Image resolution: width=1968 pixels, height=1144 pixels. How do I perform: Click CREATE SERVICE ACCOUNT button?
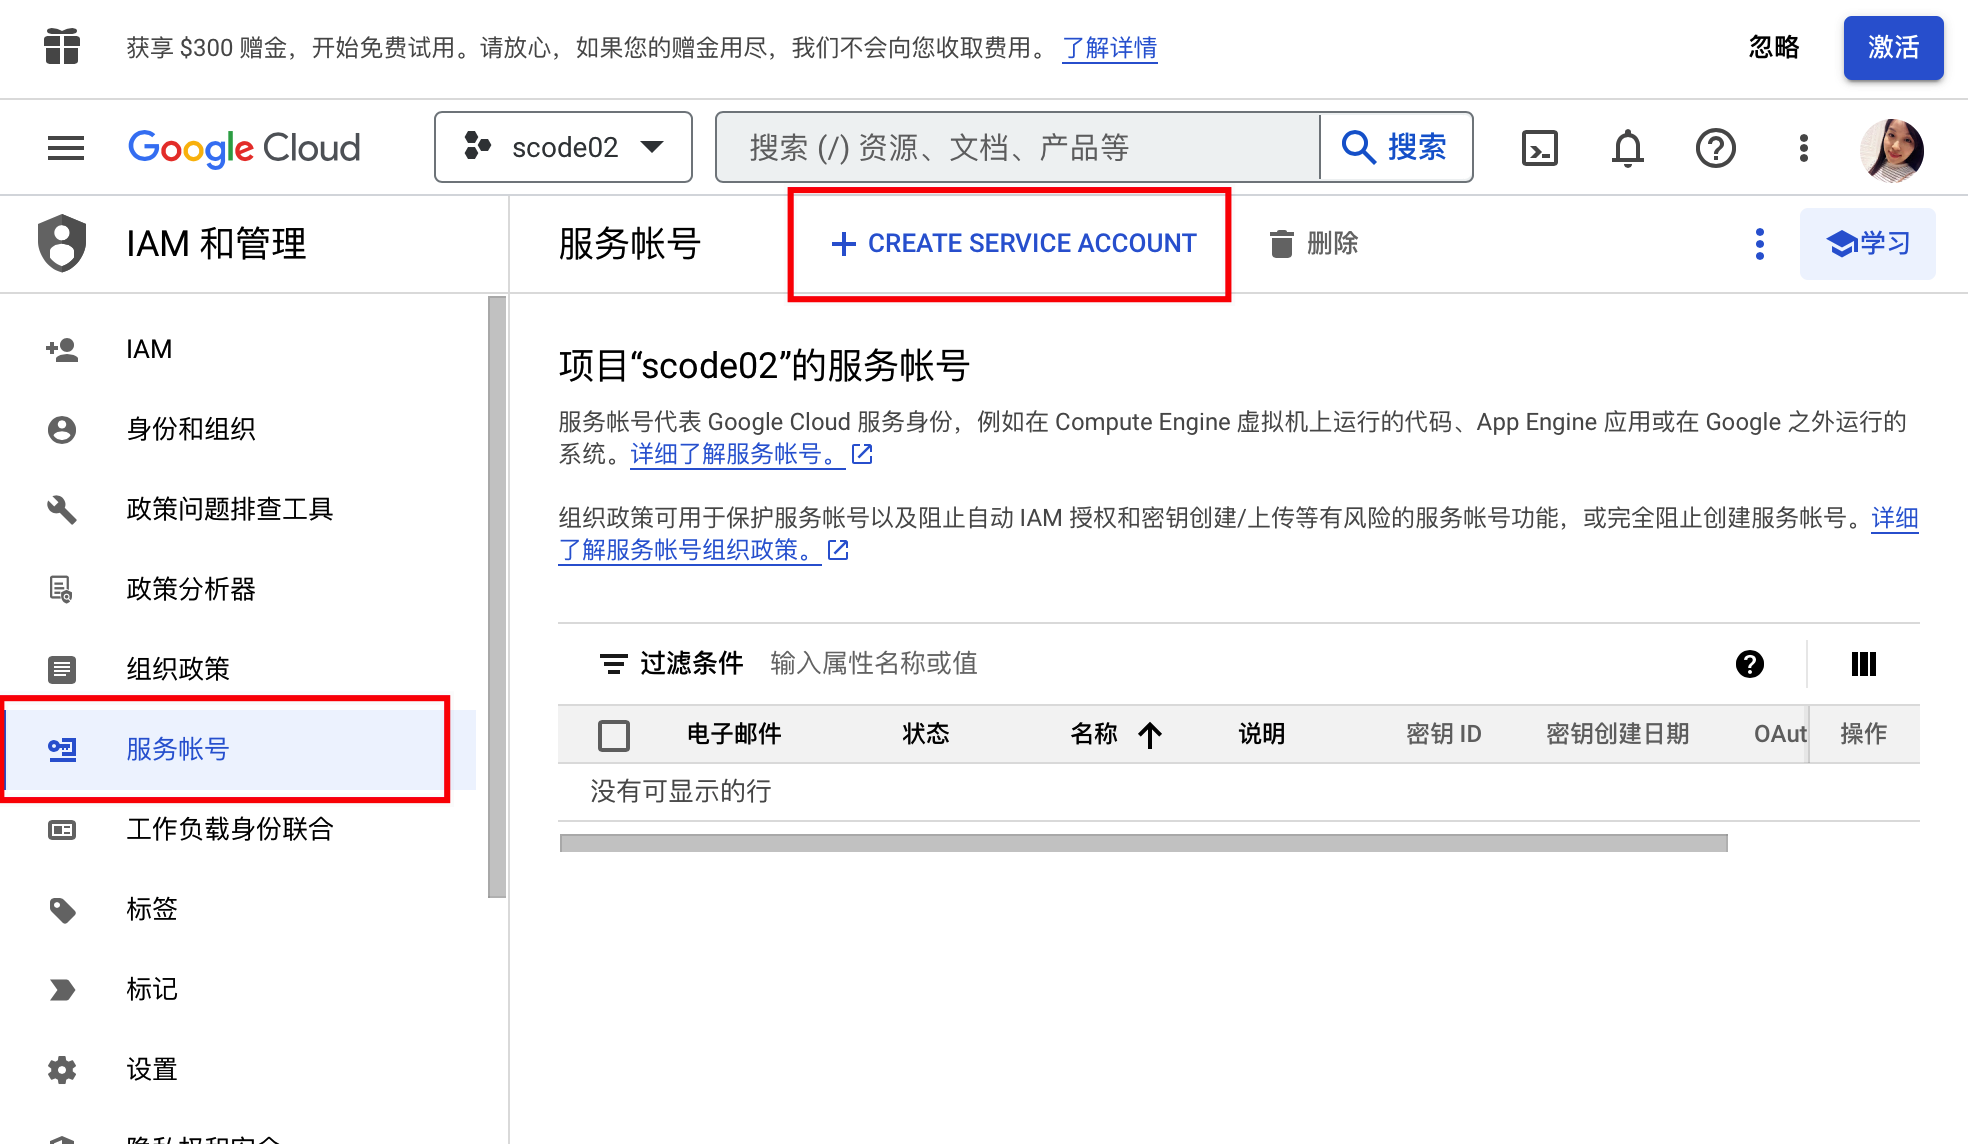tap(1013, 243)
